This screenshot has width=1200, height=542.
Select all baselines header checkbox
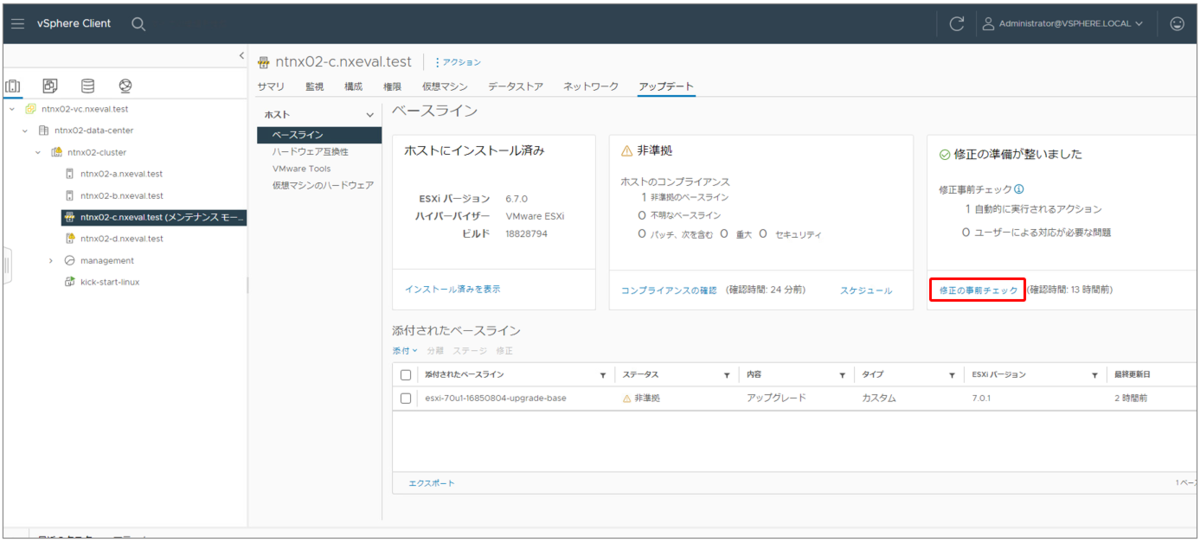(406, 375)
